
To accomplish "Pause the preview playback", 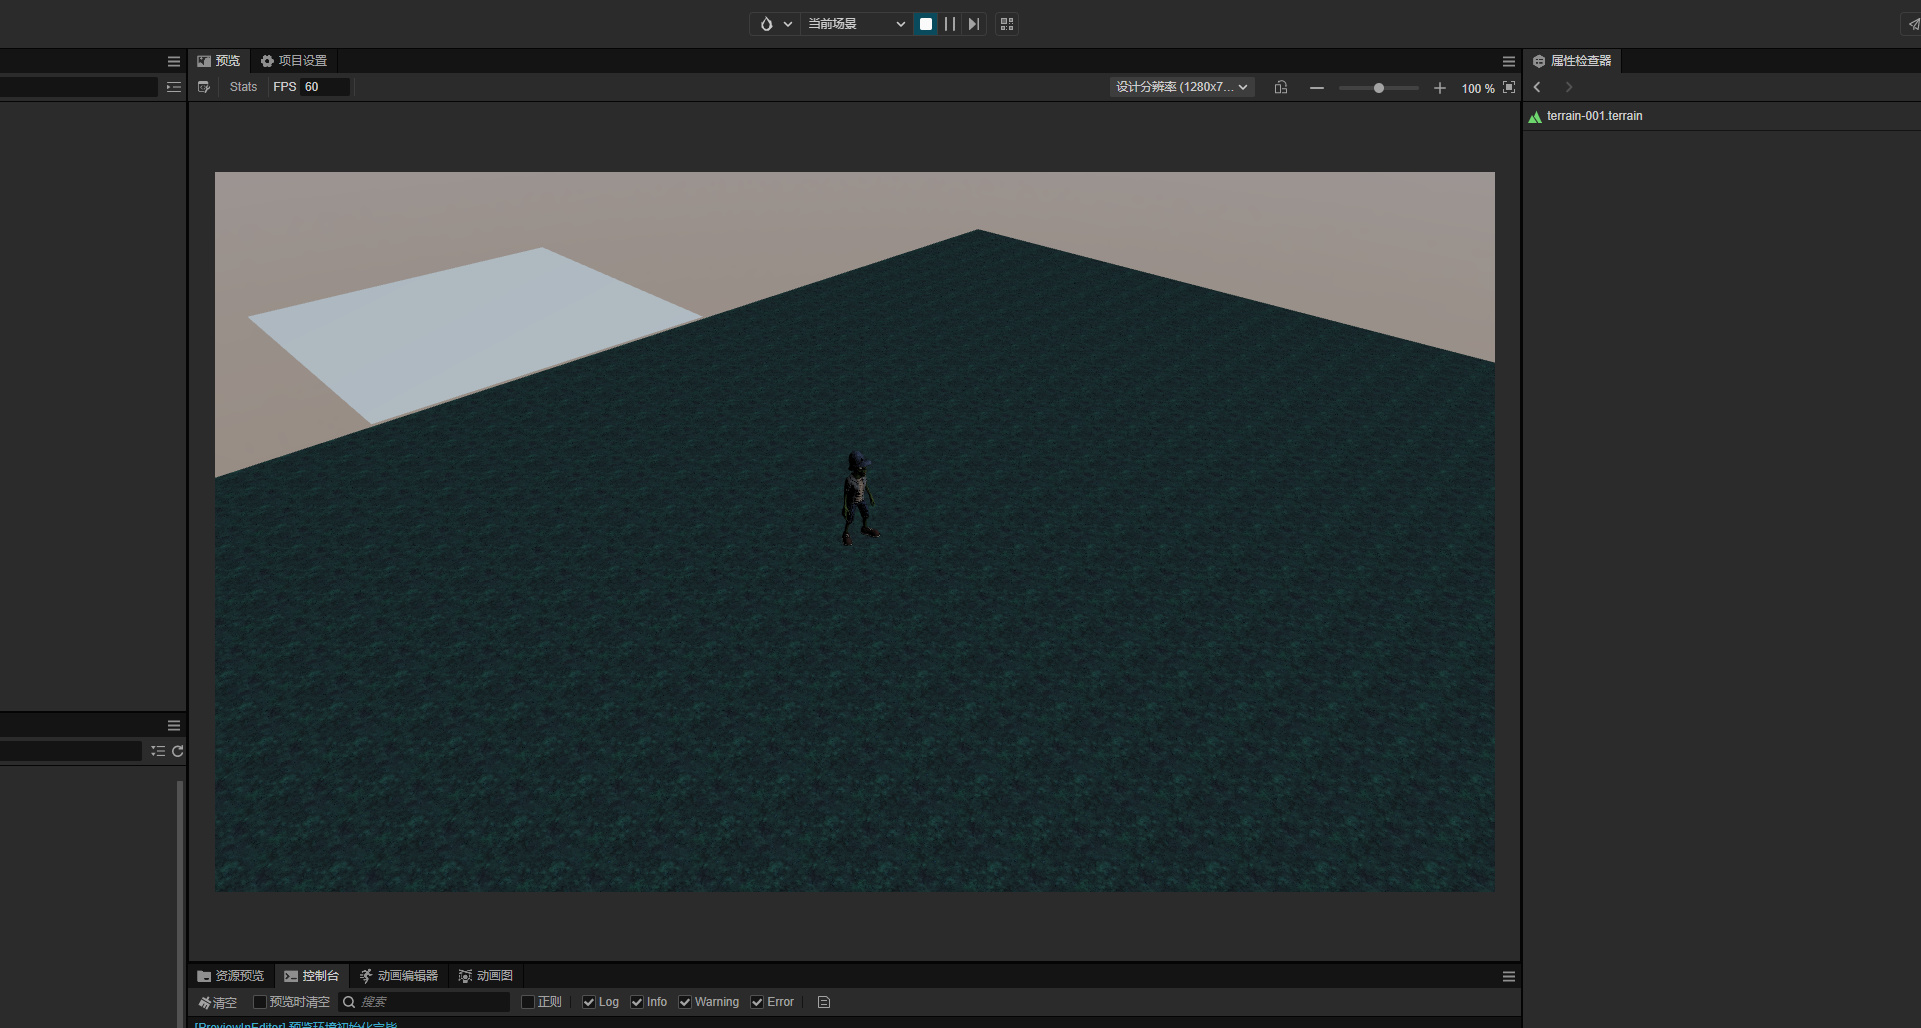I will click(950, 24).
